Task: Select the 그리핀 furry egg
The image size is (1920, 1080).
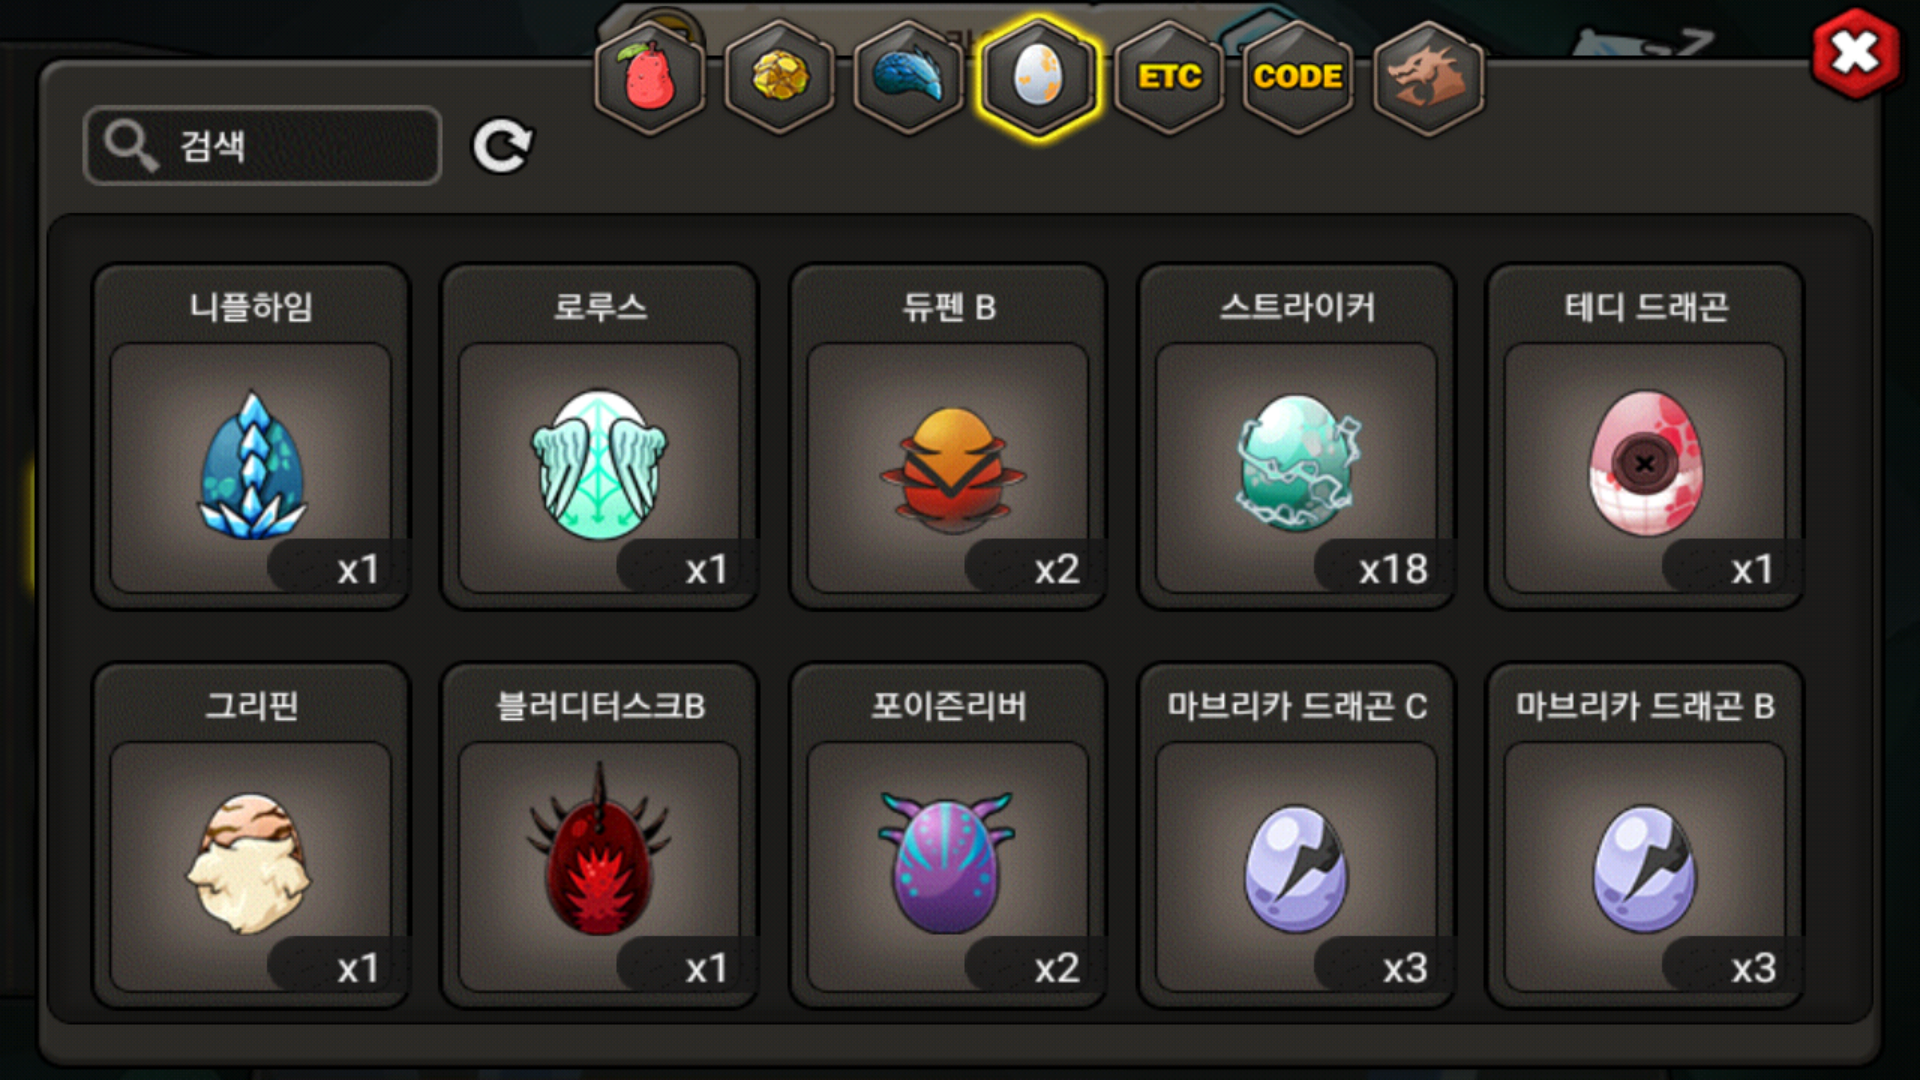Action: [x=251, y=835]
